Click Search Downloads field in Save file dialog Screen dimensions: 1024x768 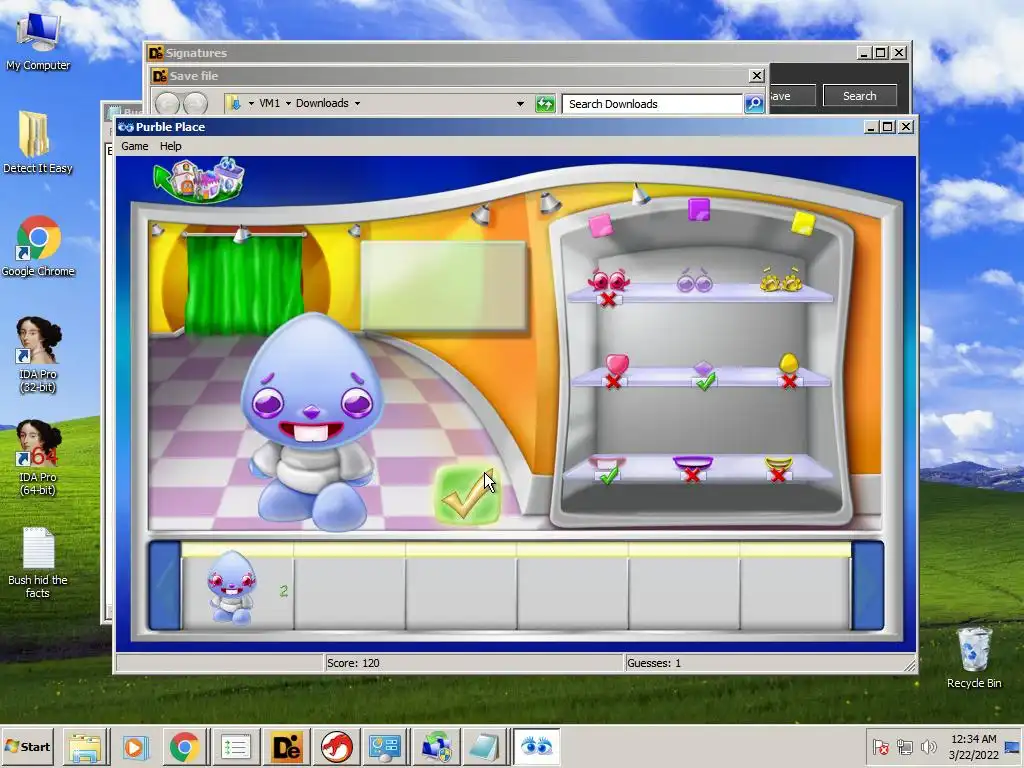coord(652,104)
